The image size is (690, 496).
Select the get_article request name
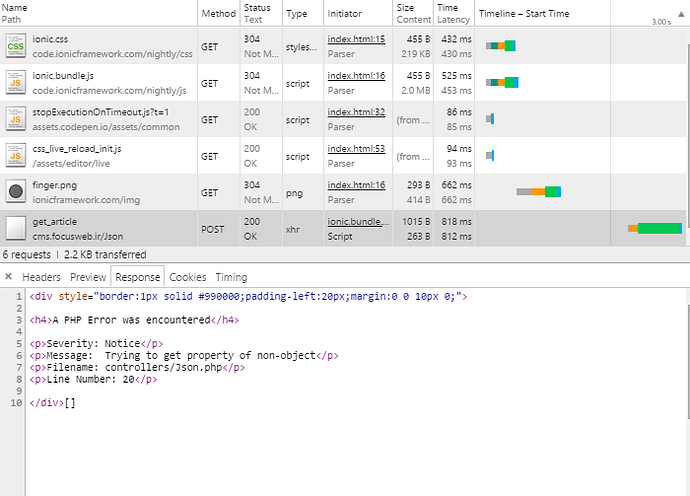point(55,222)
